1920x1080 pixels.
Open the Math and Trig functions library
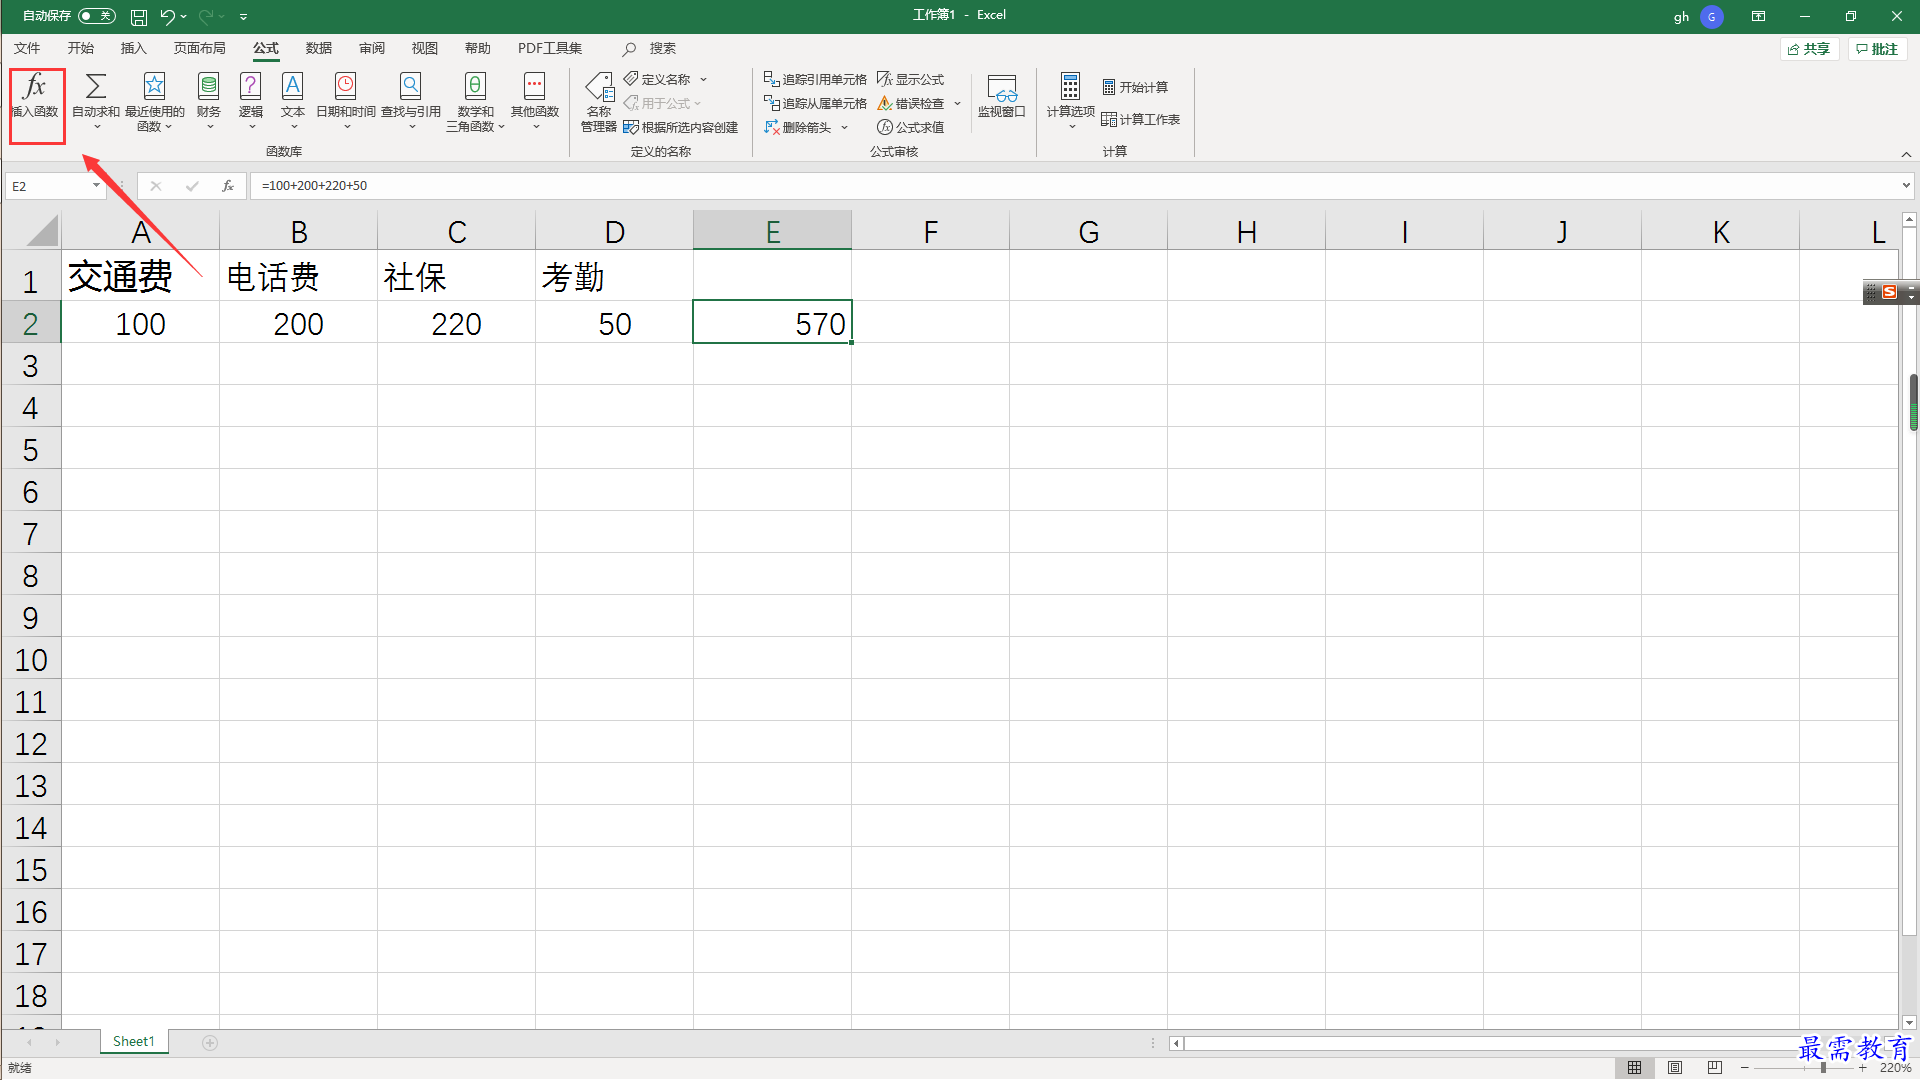coord(476,100)
